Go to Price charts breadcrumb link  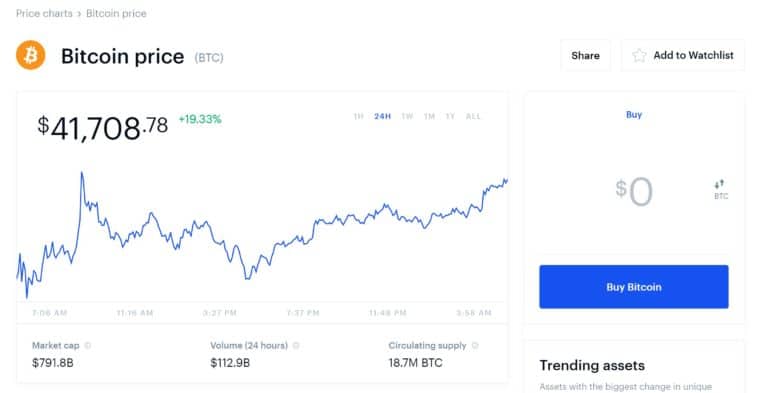44,14
